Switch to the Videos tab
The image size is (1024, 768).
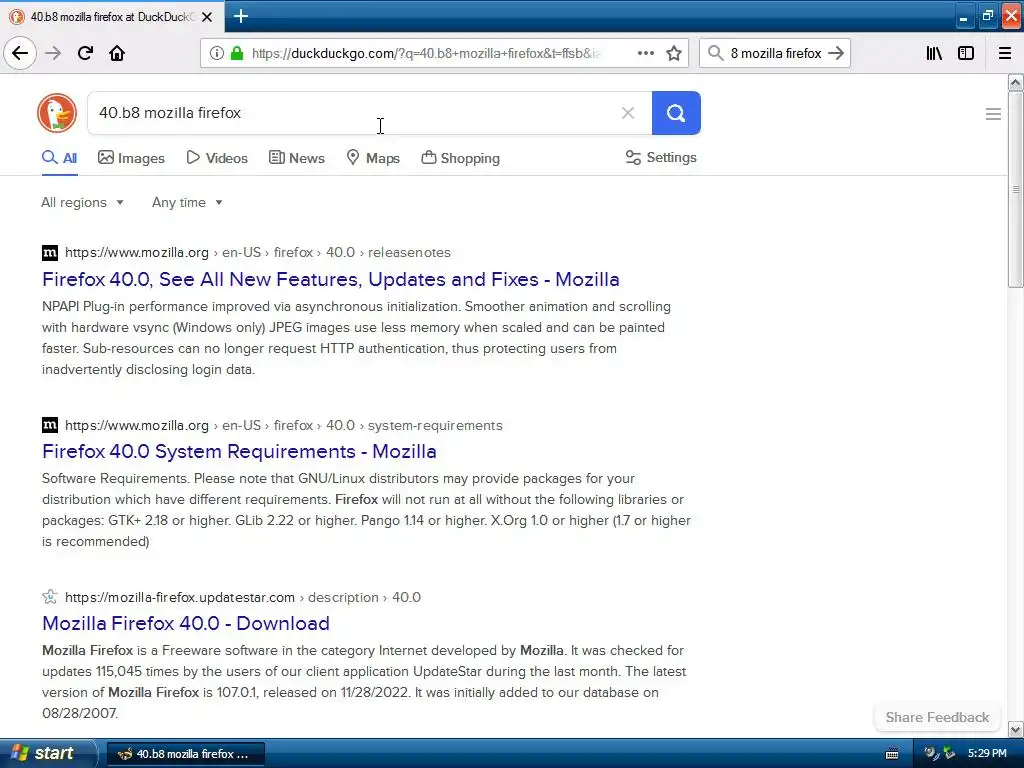(x=217, y=158)
